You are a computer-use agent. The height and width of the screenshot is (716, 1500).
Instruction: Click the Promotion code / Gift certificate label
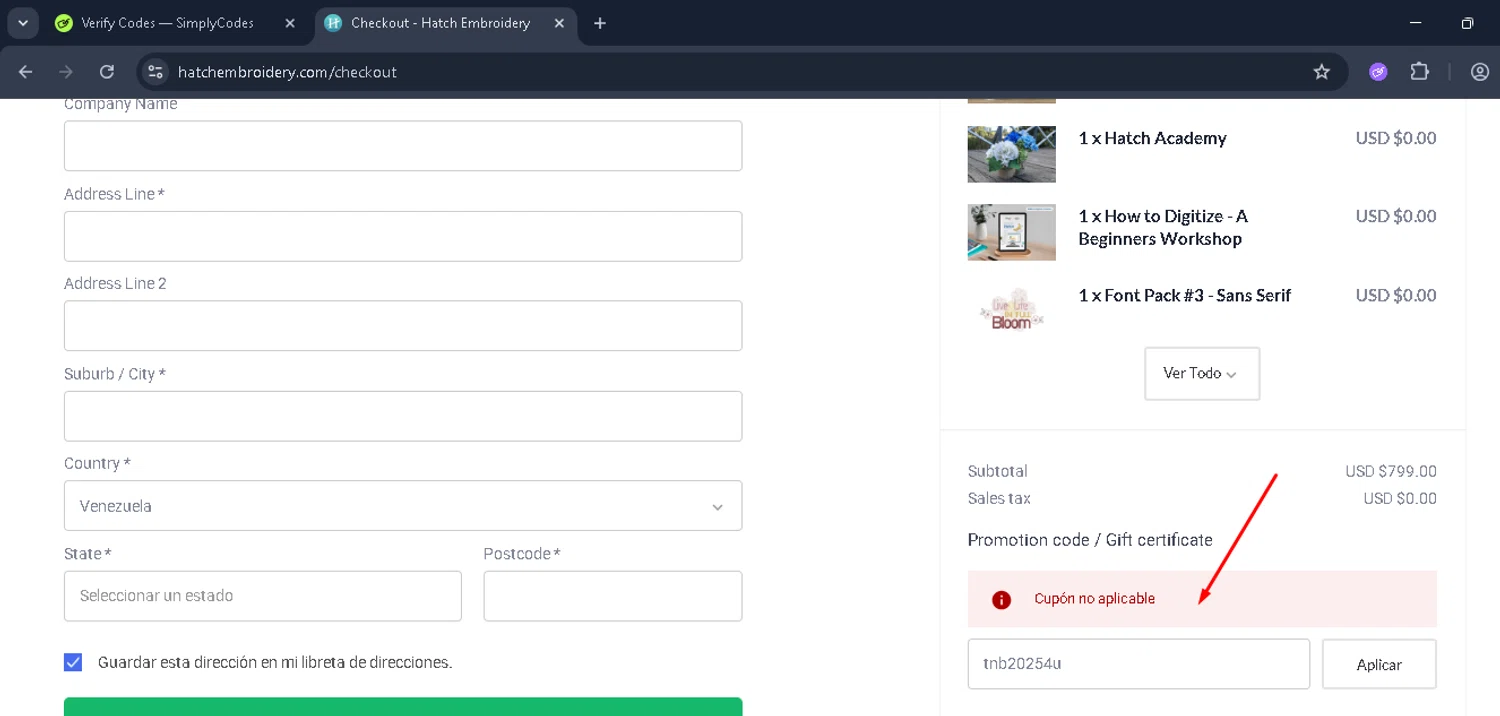coord(1090,540)
